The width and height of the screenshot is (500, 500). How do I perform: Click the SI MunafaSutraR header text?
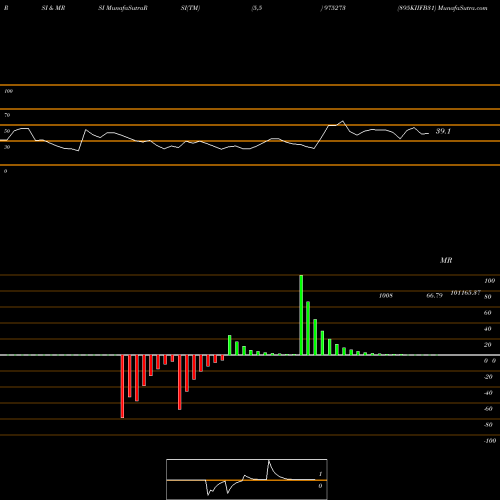click(x=123, y=8)
